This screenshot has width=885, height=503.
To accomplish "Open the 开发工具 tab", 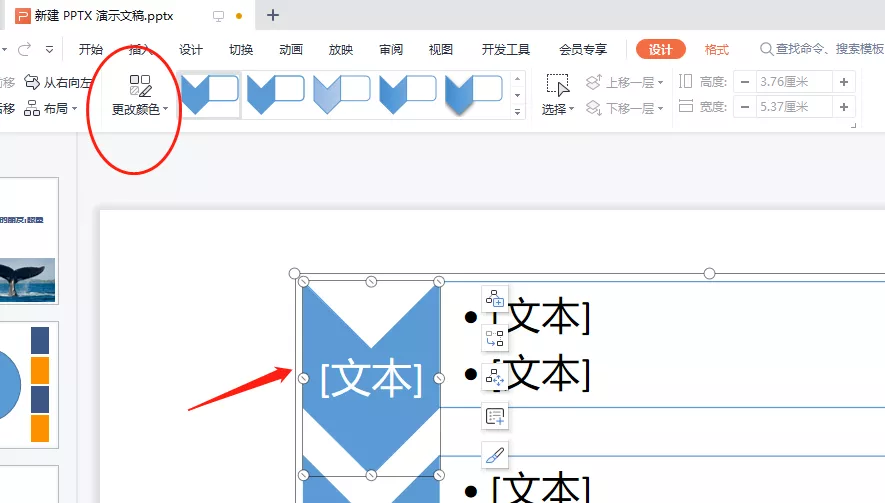I will (x=506, y=50).
